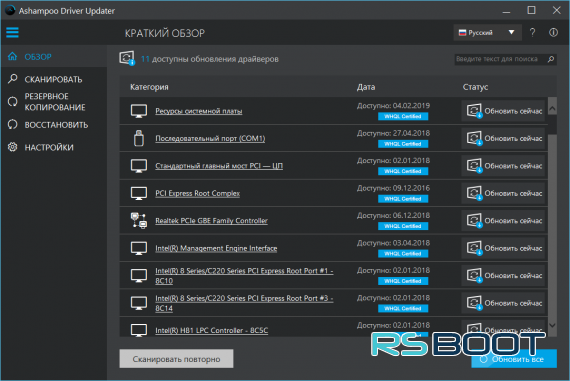Open Стандартный главный мост PCI — ЦП link
Viewport: 570px width, 381px height.
219,166
